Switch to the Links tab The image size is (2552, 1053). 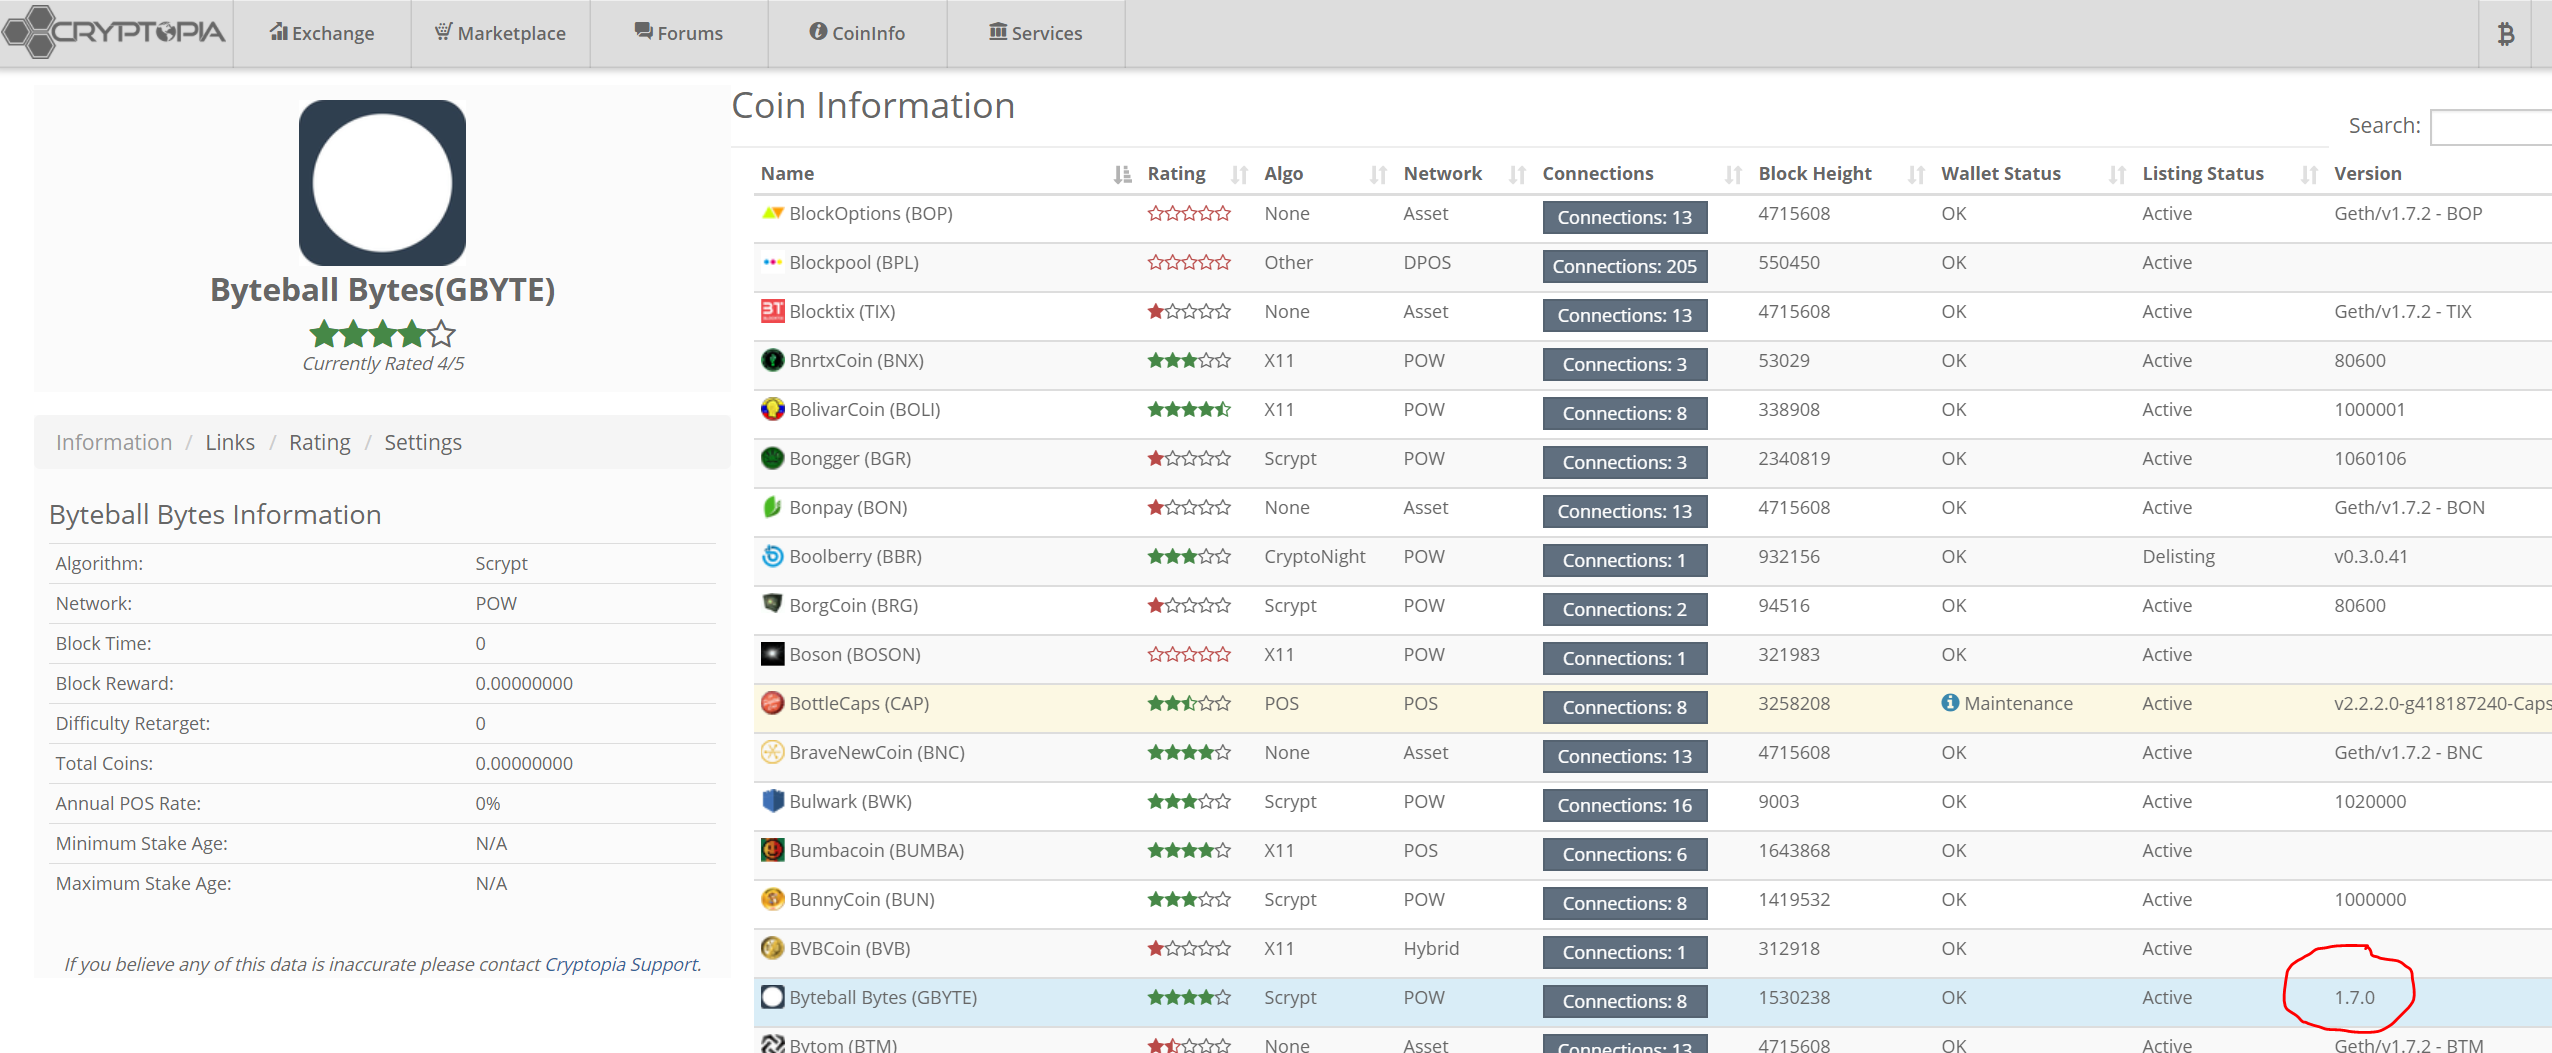tap(230, 442)
